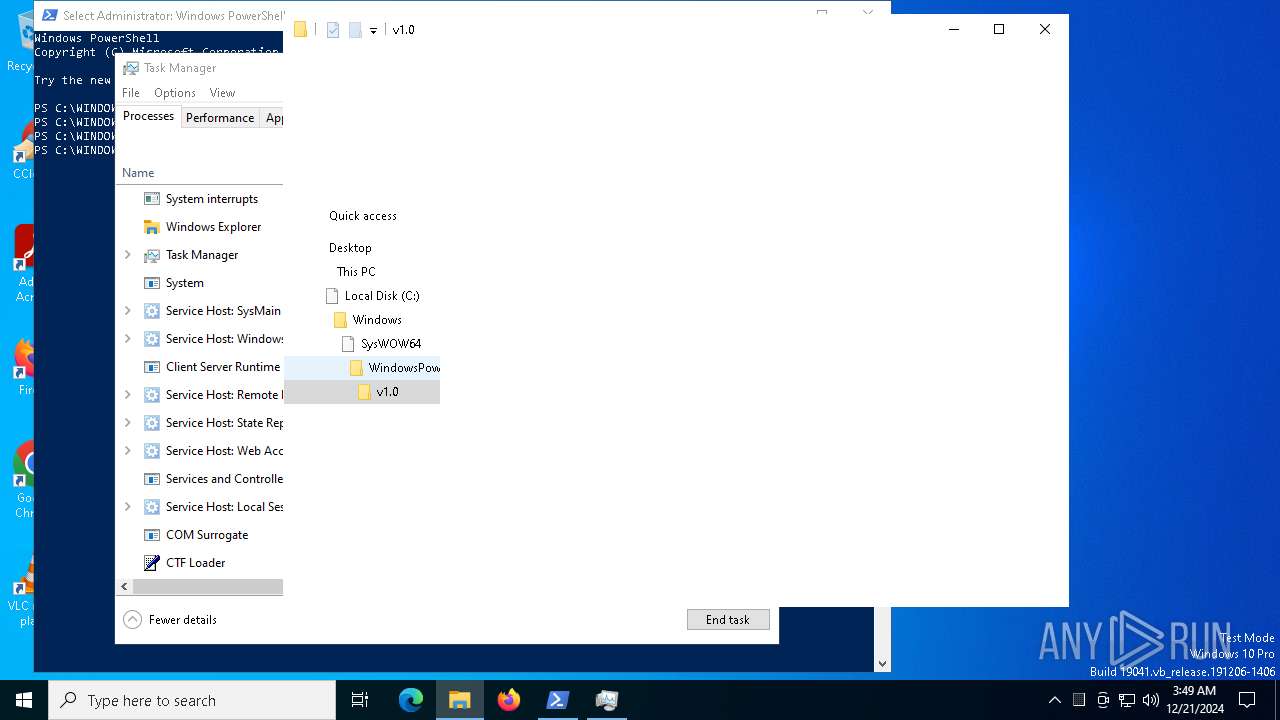1280x720 pixels.
Task: Switch to Task Manager on the taskbar
Action: coord(607,700)
